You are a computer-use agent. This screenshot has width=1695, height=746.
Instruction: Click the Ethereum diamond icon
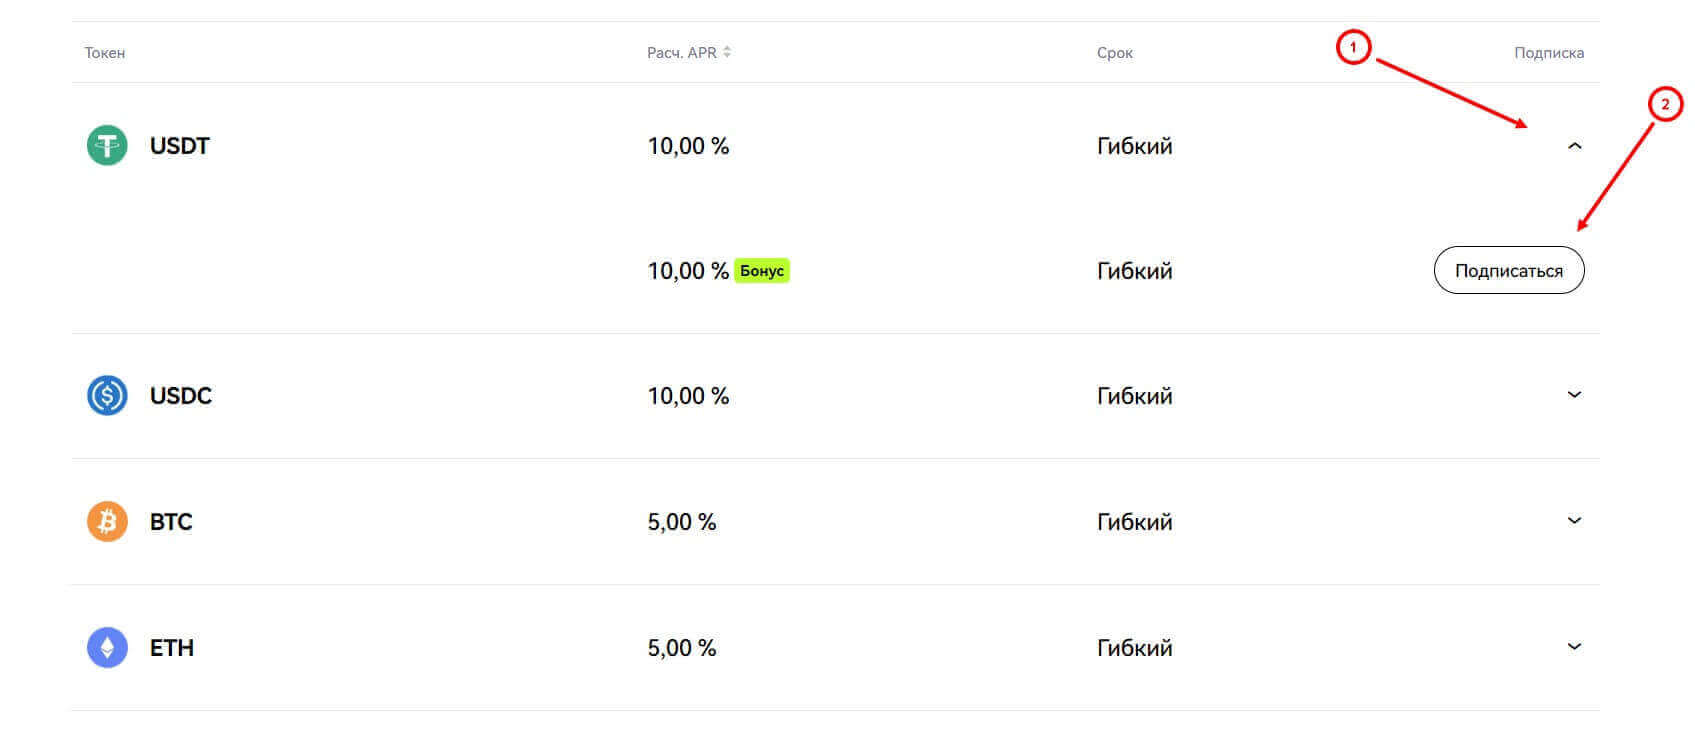pyautogui.click(x=107, y=648)
